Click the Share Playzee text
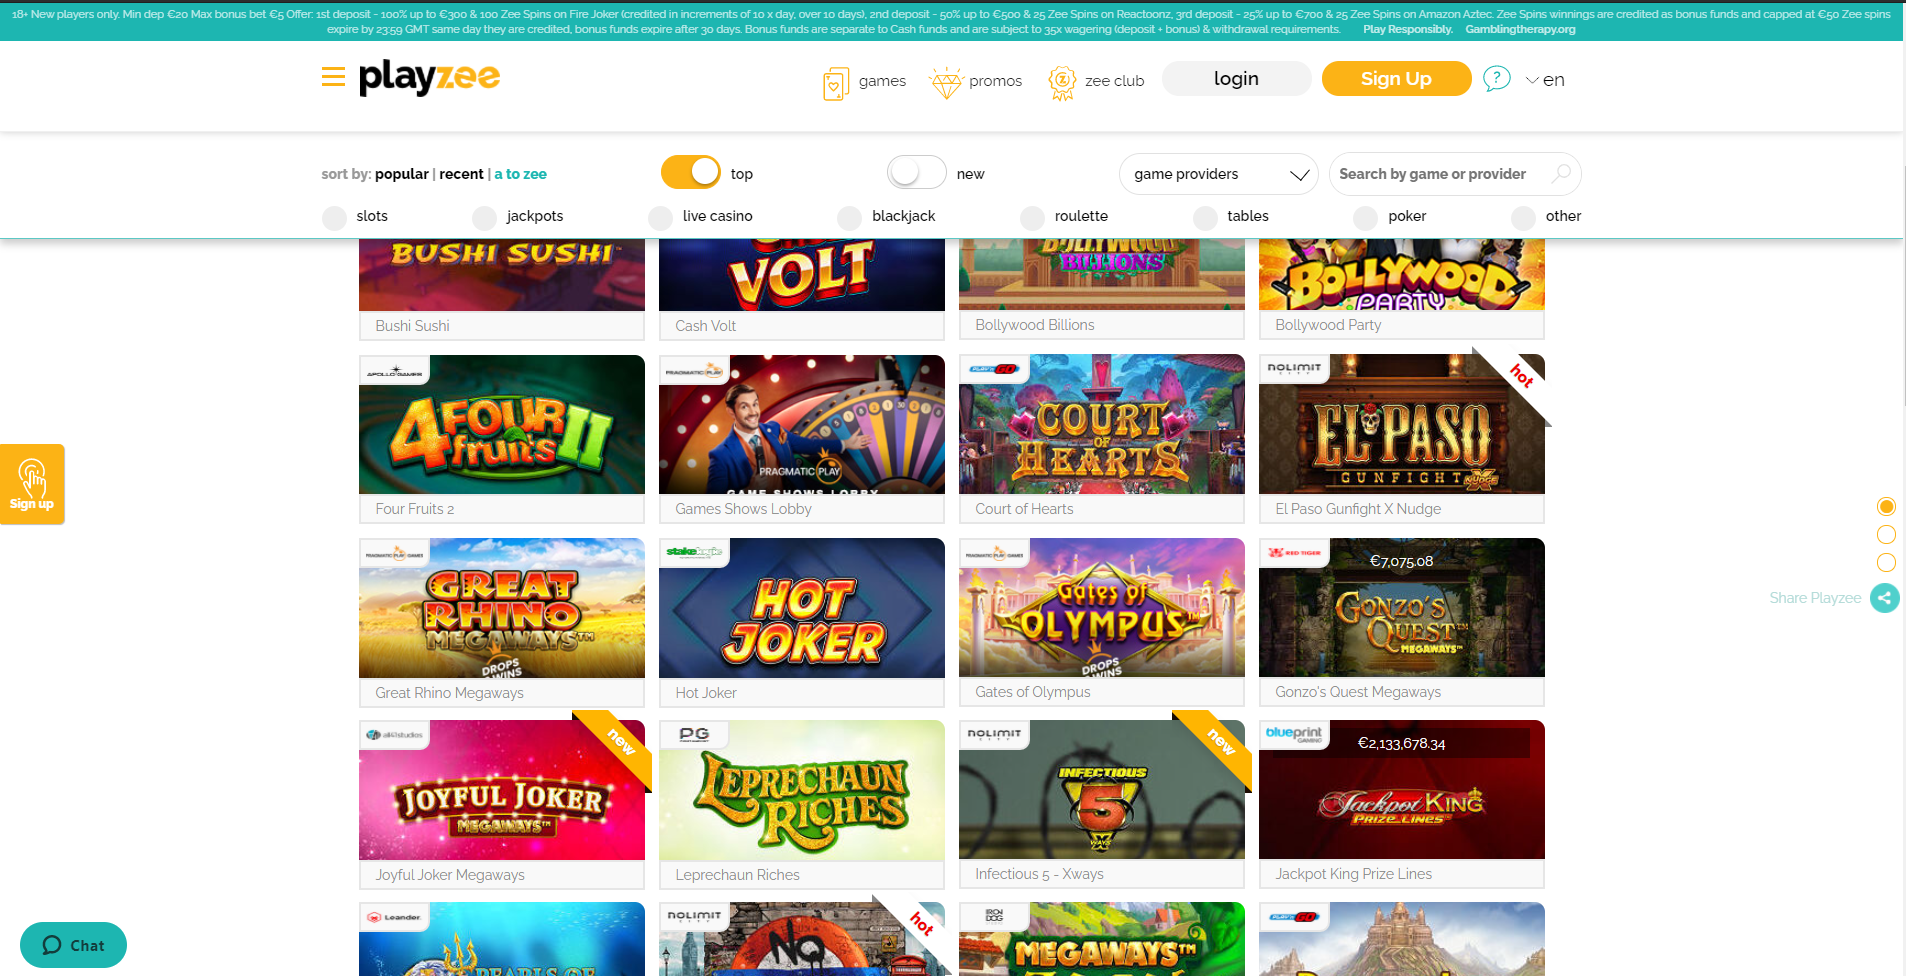The width and height of the screenshot is (1906, 976). [1815, 598]
